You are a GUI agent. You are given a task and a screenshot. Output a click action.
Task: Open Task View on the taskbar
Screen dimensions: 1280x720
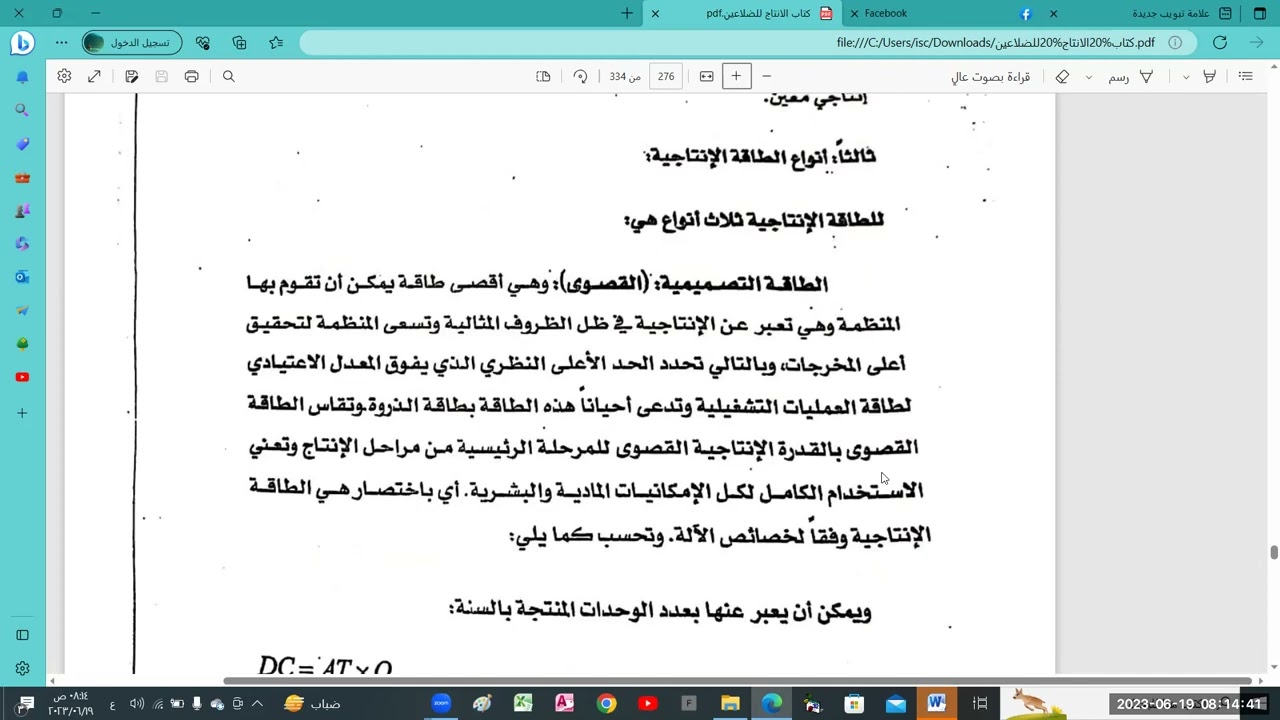(980, 704)
